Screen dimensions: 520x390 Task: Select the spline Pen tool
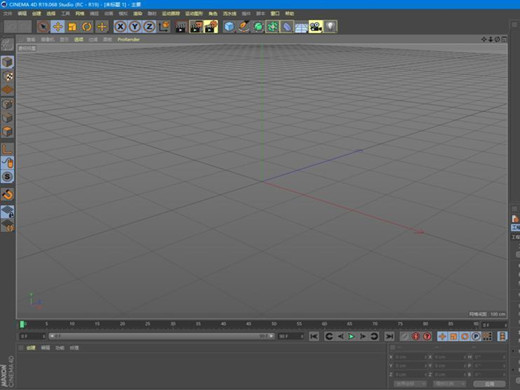coord(244,27)
